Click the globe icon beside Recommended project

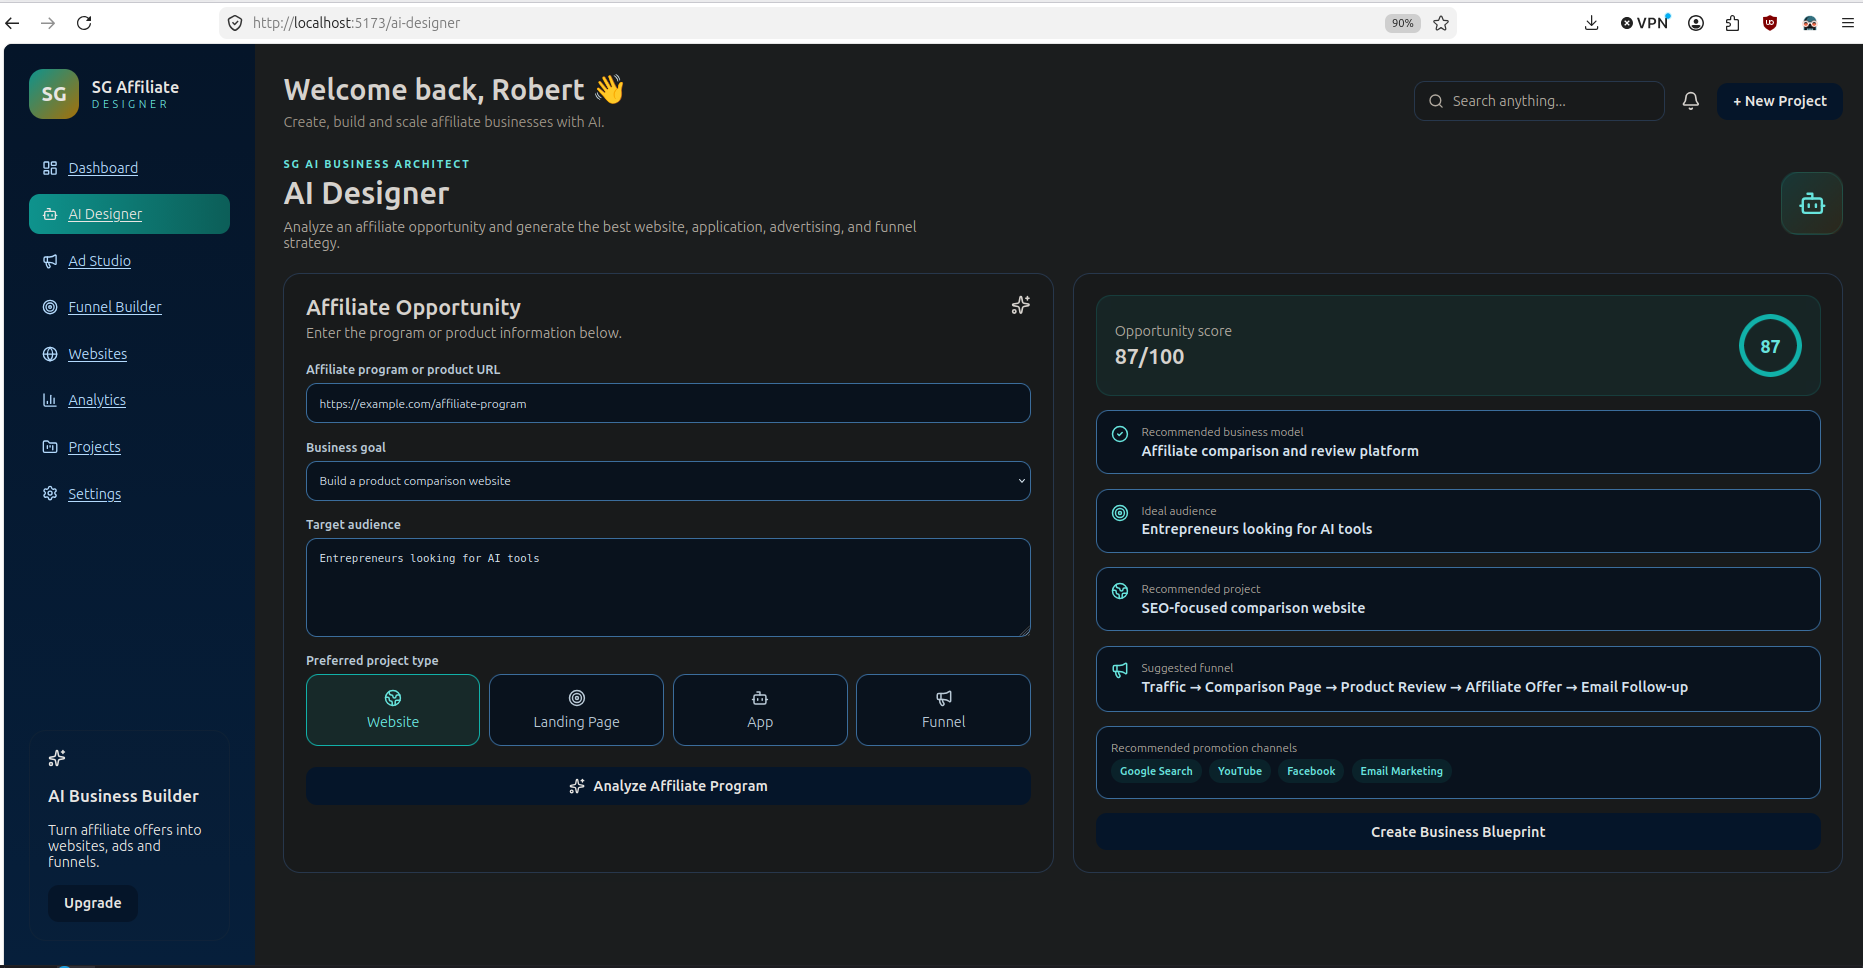1120,591
